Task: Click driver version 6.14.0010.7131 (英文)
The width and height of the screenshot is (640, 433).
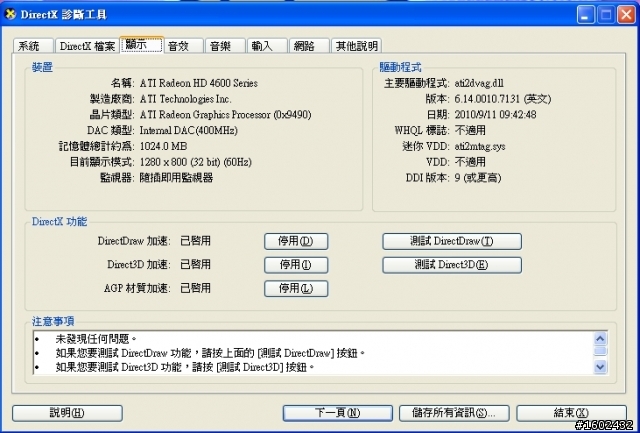Action: tap(503, 99)
